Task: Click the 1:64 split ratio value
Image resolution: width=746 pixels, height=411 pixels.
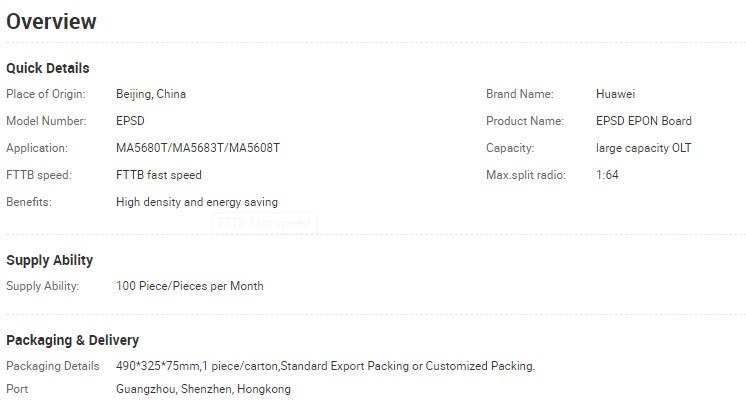Action: 607,175
